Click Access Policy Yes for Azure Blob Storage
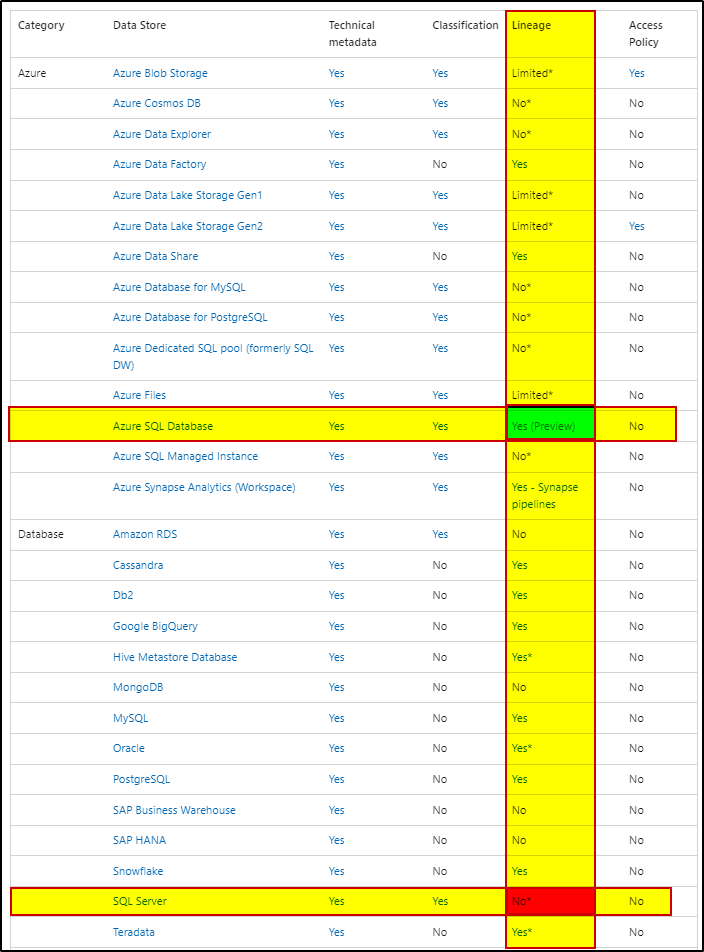Screen dimensions: 704x952 (x=637, y=73)
